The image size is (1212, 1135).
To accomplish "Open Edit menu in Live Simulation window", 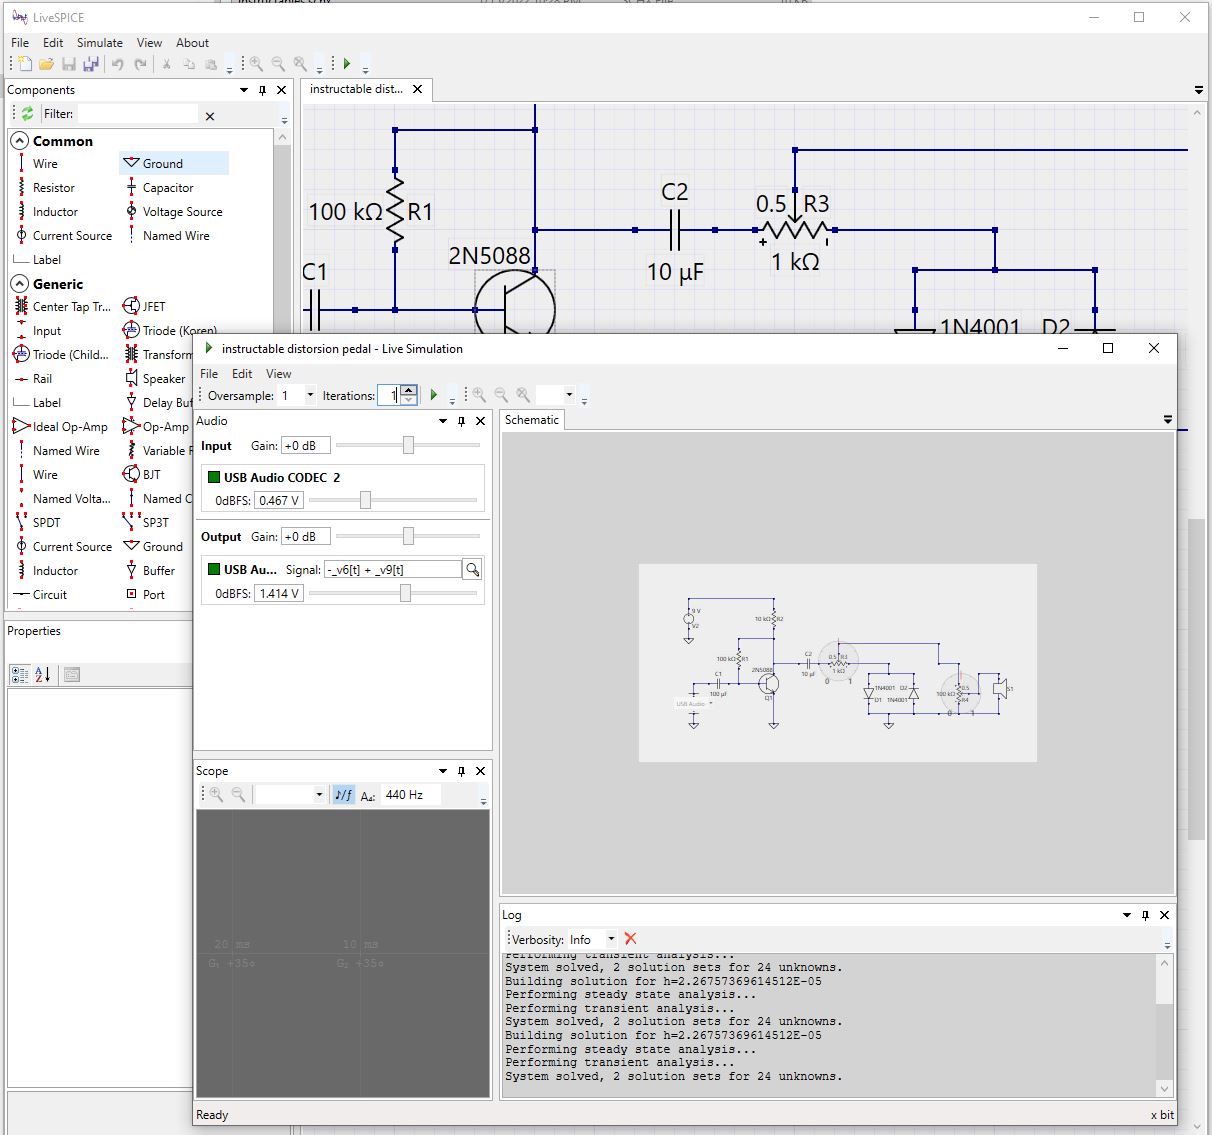I will [242, 373].
